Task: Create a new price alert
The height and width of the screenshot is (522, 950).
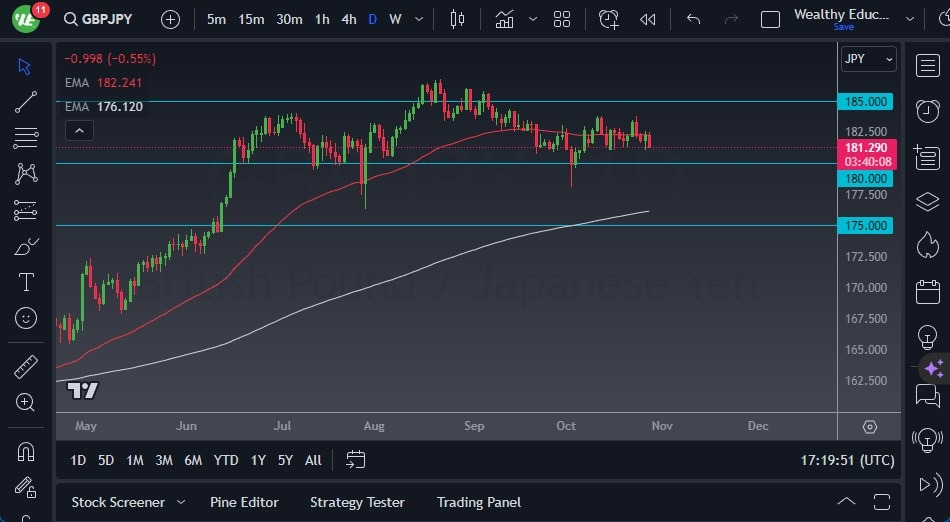Action: pyautogui.click(x=608, y=19)
